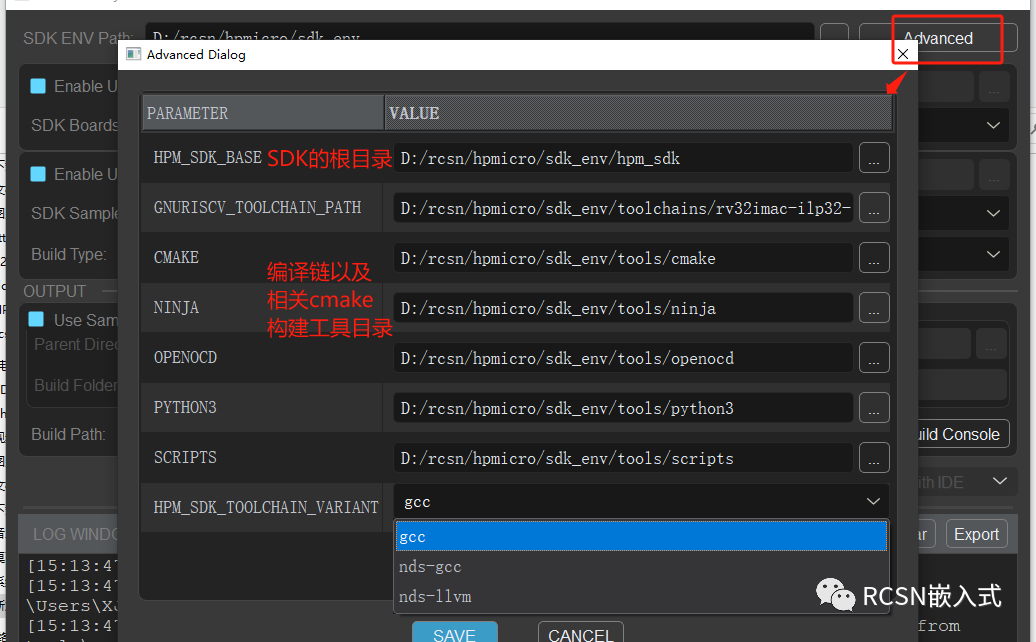1036x642 pixels.
Task: Expand the SDK Samples dropdown arrow
Action: pyautogui.click(x=993, y=212)
